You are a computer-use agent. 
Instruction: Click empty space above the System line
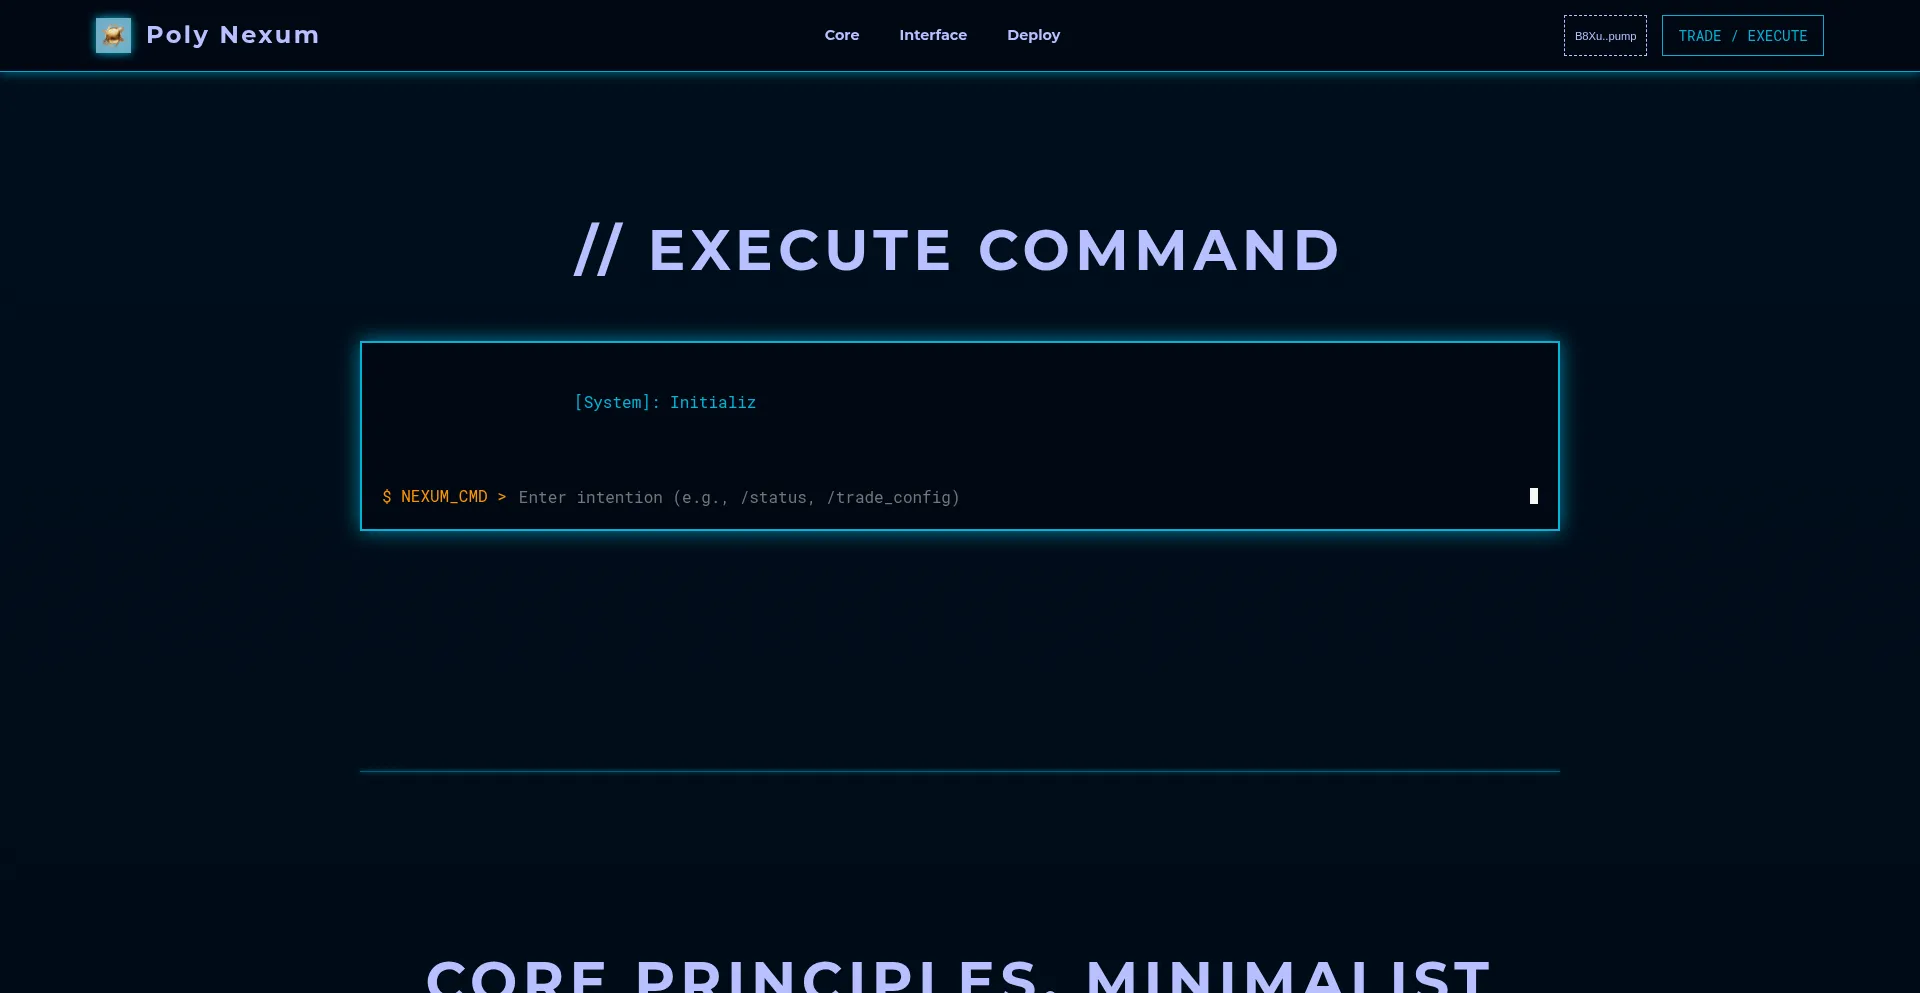click(x=959, y=366)
